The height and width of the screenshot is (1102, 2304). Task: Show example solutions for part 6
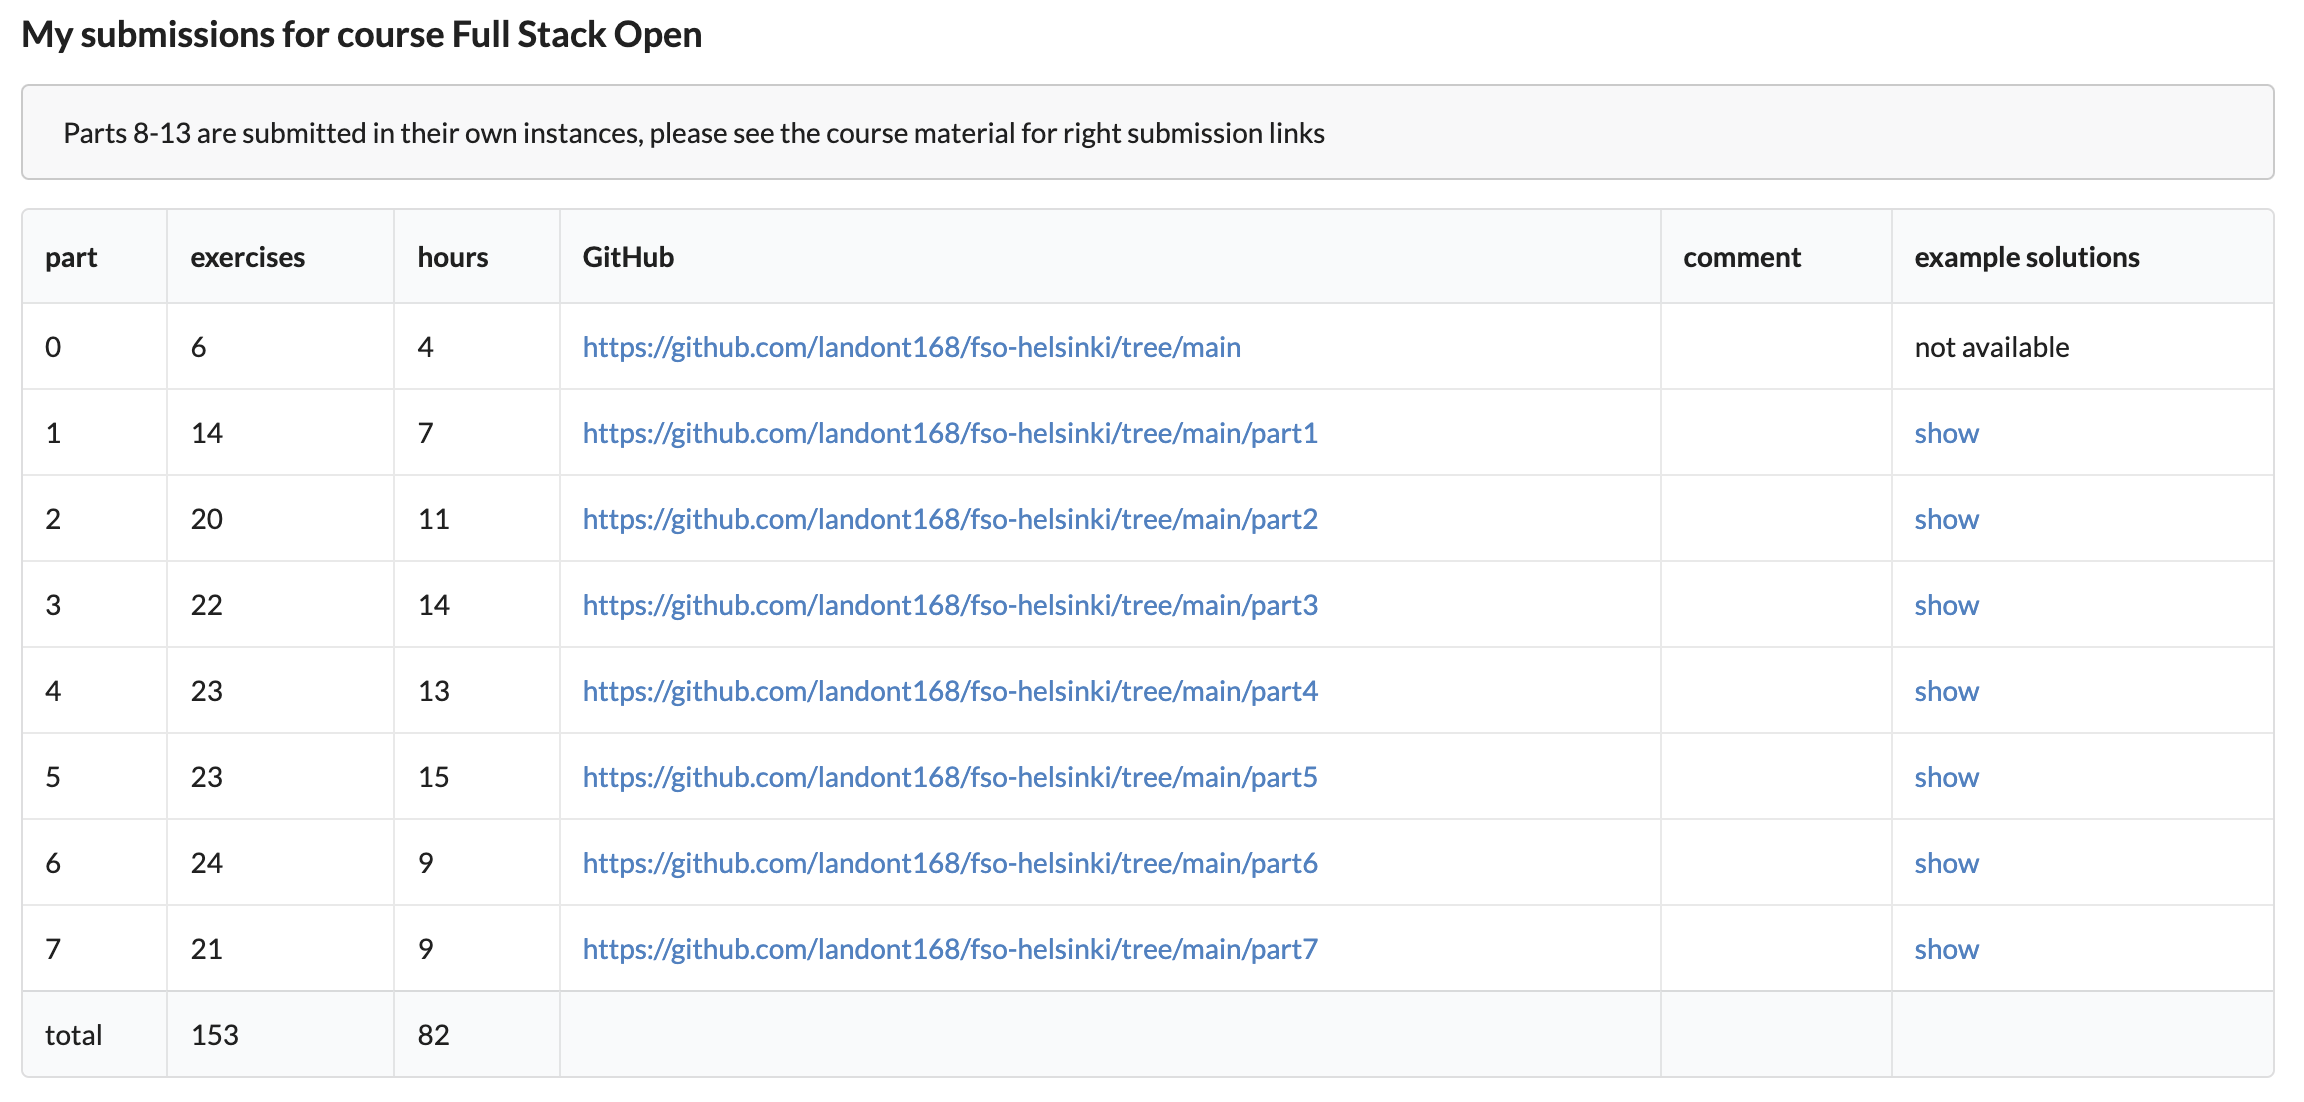[1946, 863]
